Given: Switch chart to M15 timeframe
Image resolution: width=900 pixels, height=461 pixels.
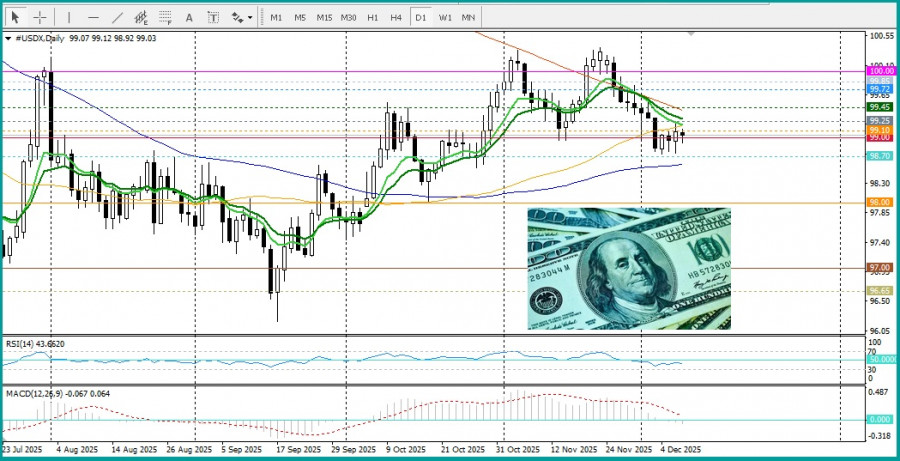Looking at the screenshot, I should click(324, 18).
